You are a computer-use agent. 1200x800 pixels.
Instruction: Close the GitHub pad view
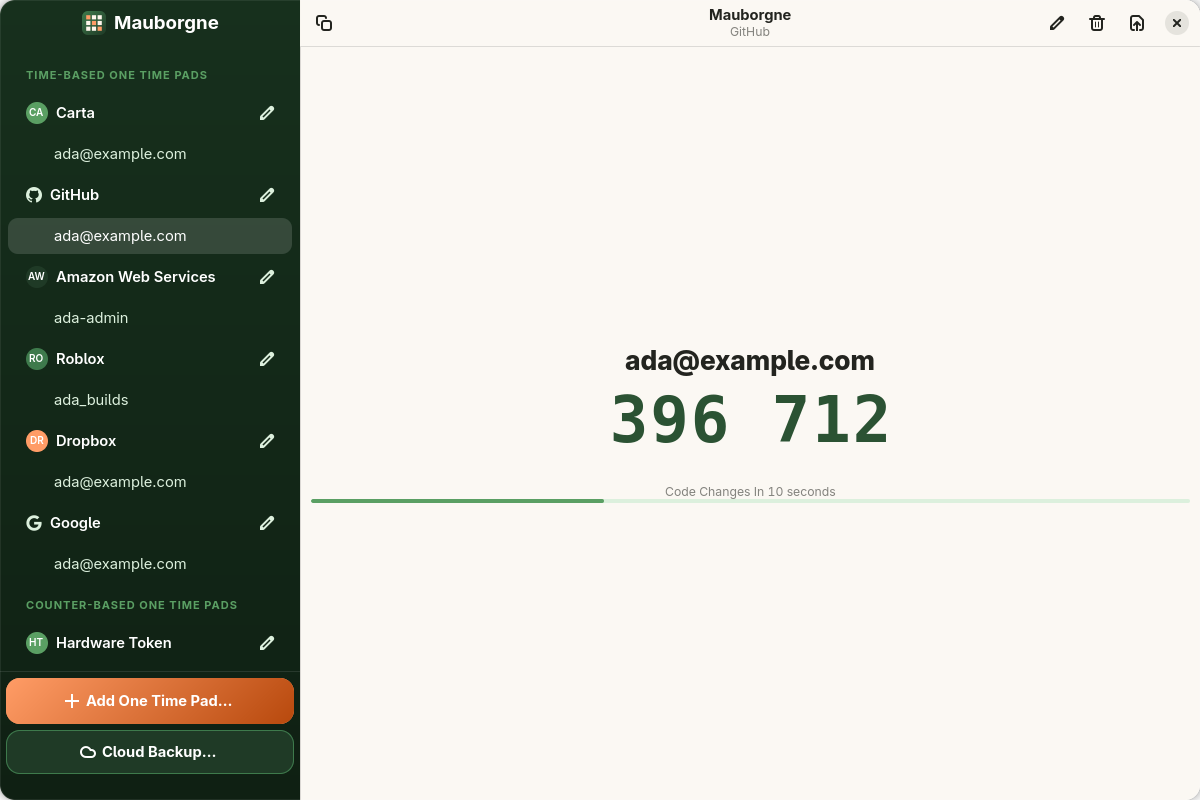click(1177, 23)
